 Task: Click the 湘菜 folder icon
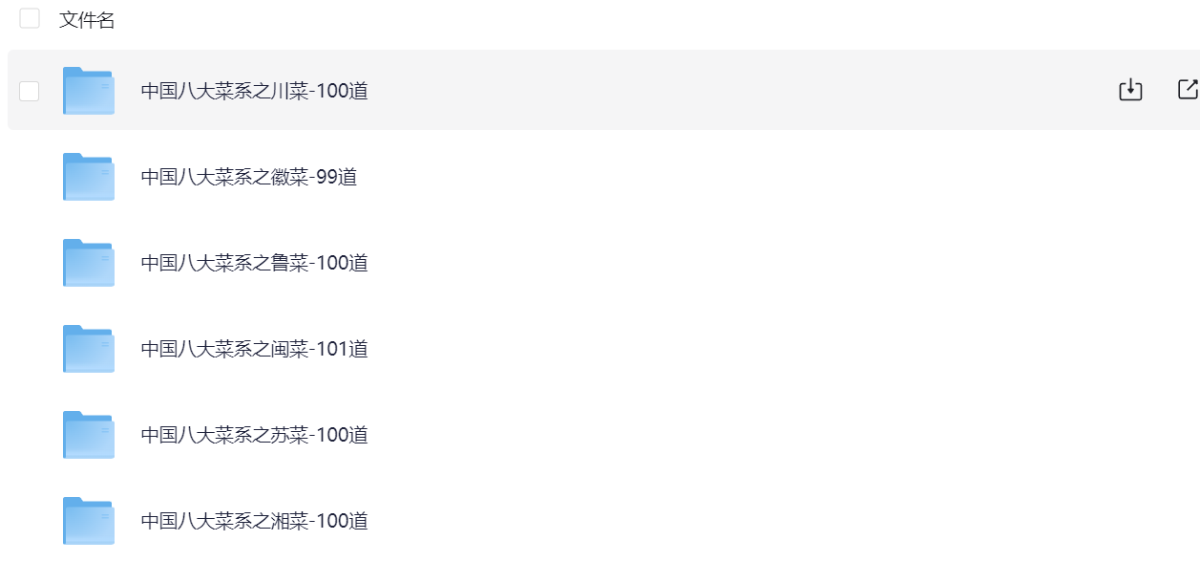coord(88,521)
